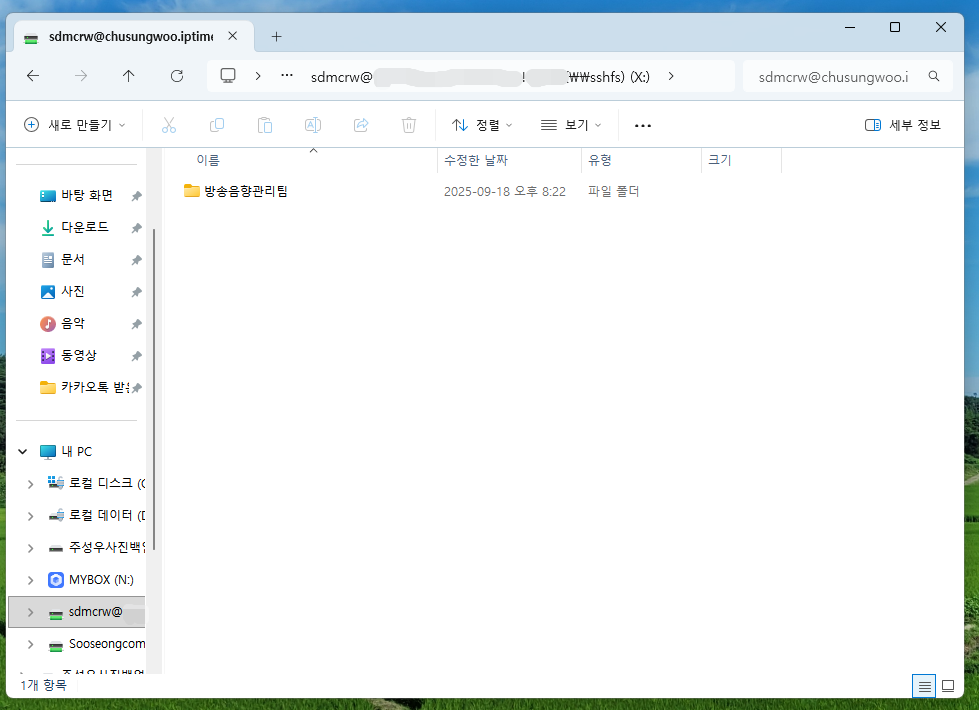The height and width of the screenshot is (710, 979).
Task: Click the search box input field
Action: [840, 76]
